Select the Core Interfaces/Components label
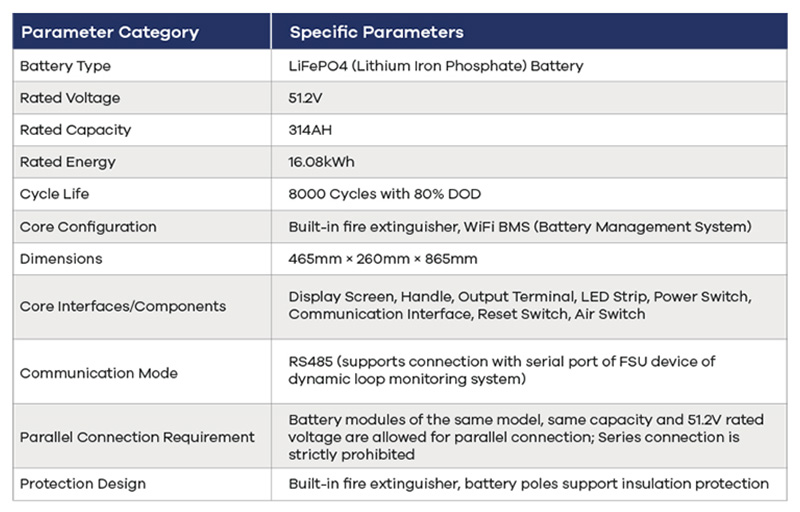This screenshot has width=800, height=512. [123, 306]
